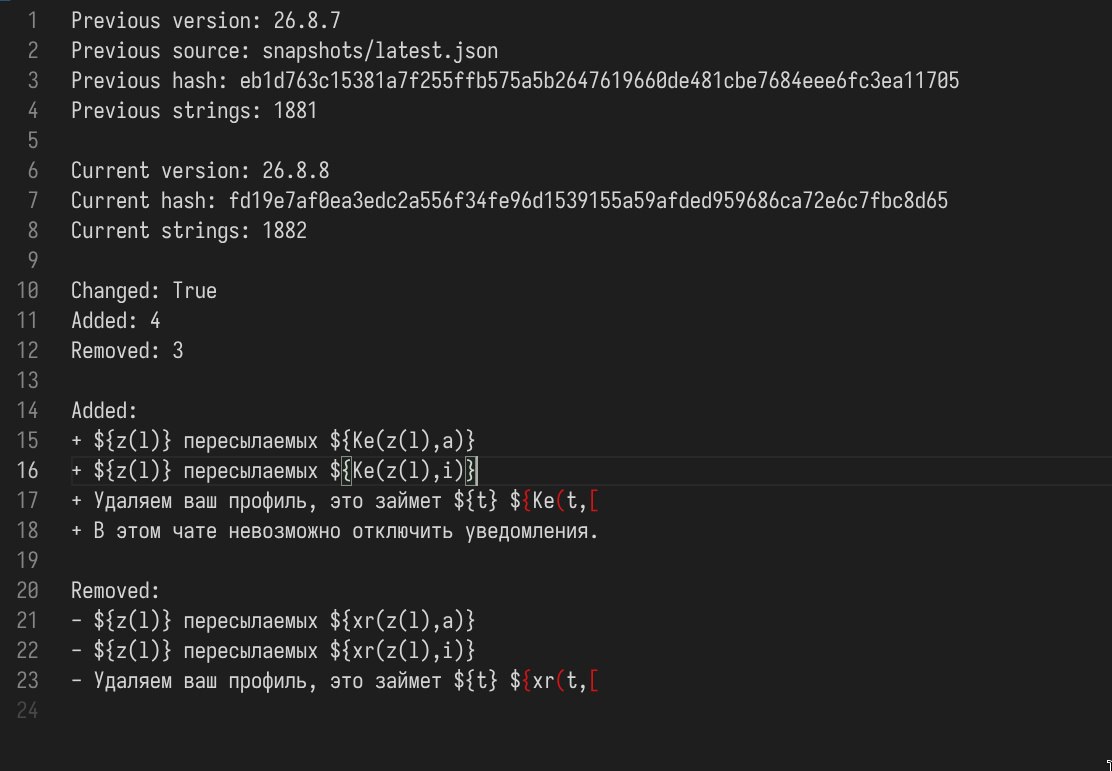This screenshot has width=1112, height=771.
Task: Click on the Added: 4 line
Action: click(x=116, y=321)
